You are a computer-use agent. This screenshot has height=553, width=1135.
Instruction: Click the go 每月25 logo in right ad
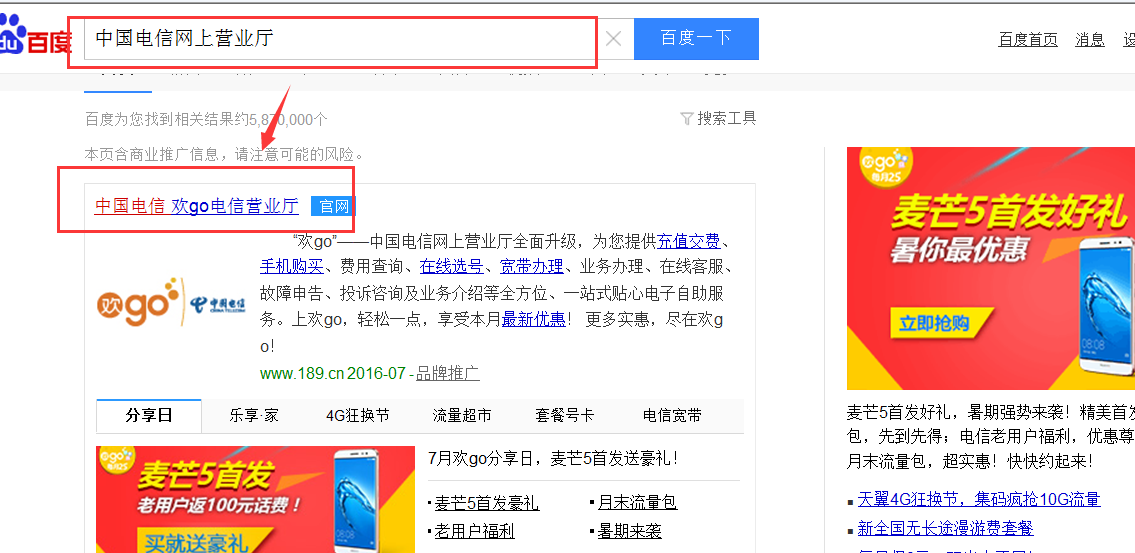(x=884, y=165)
